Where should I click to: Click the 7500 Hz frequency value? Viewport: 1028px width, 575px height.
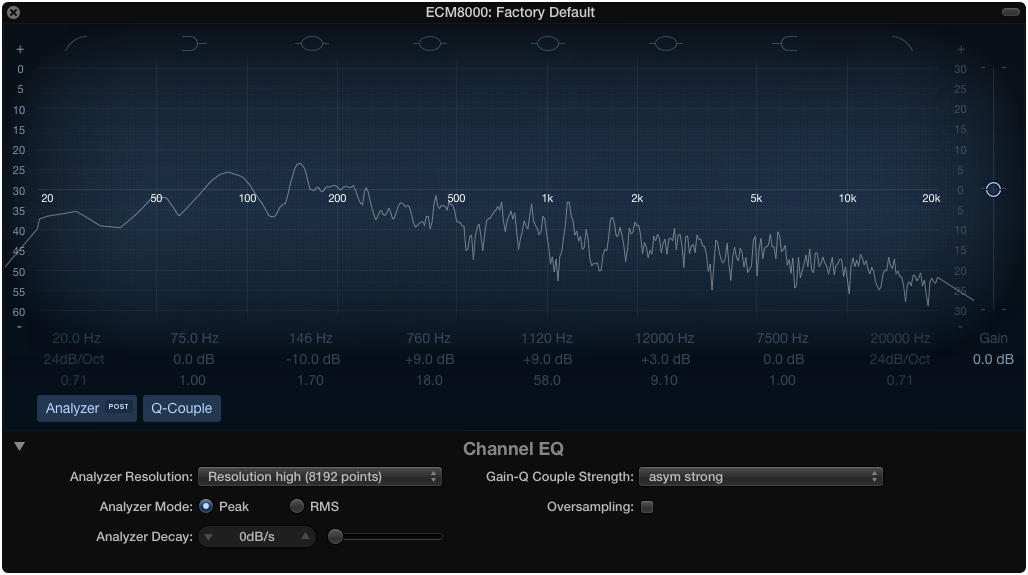point(782,338)
